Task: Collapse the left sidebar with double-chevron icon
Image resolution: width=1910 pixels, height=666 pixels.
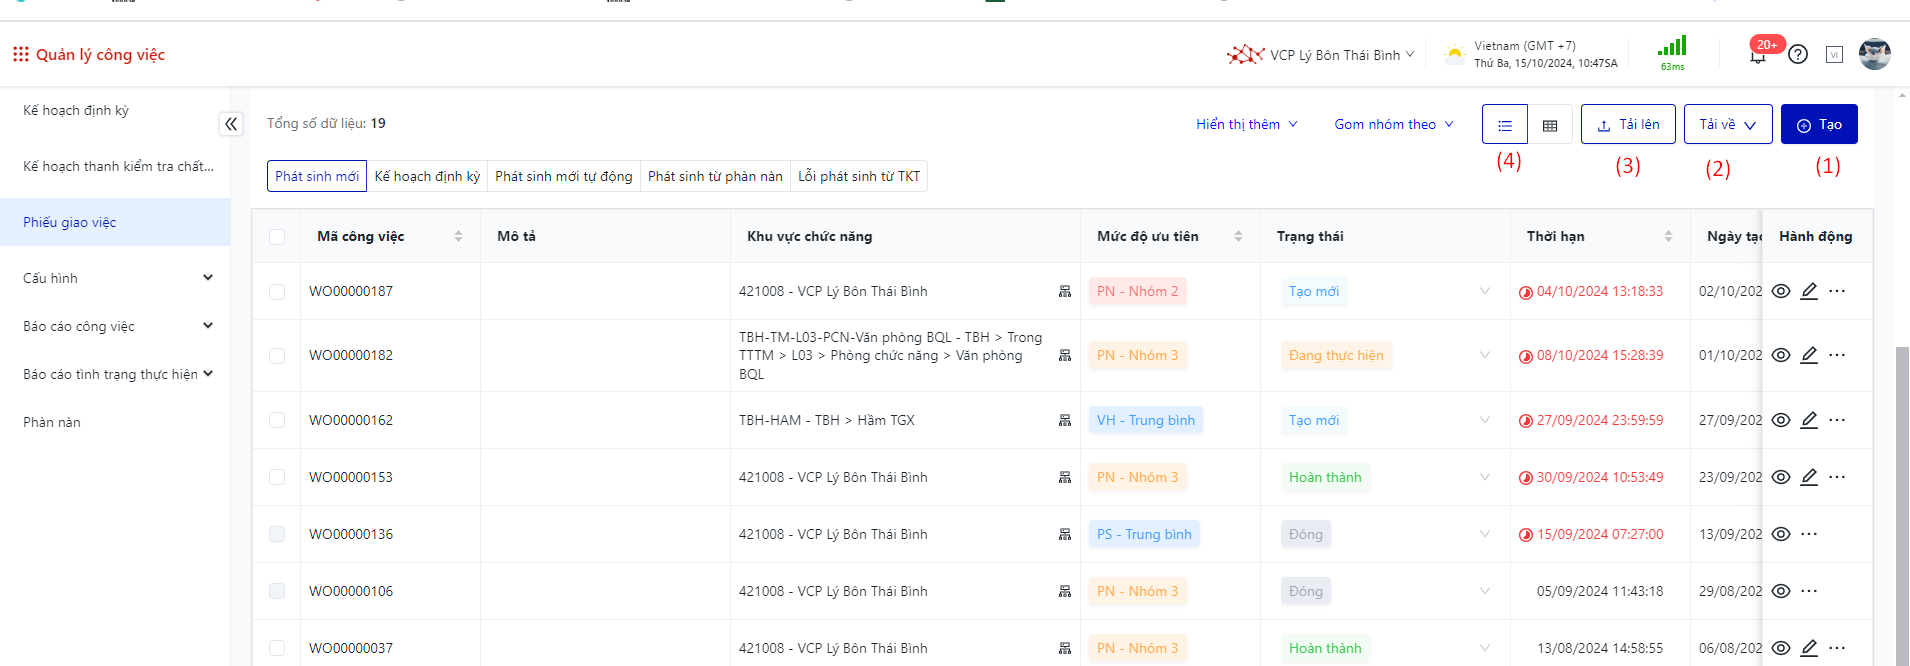Action: [x=231, y=124]
